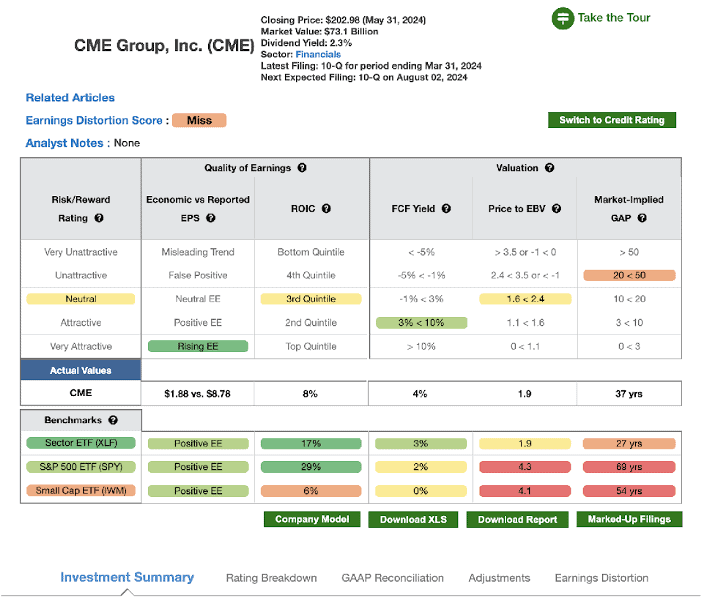Click the XLF 17% ROIC cell
This screenshot has width=720, height=606.
[311, 444]
